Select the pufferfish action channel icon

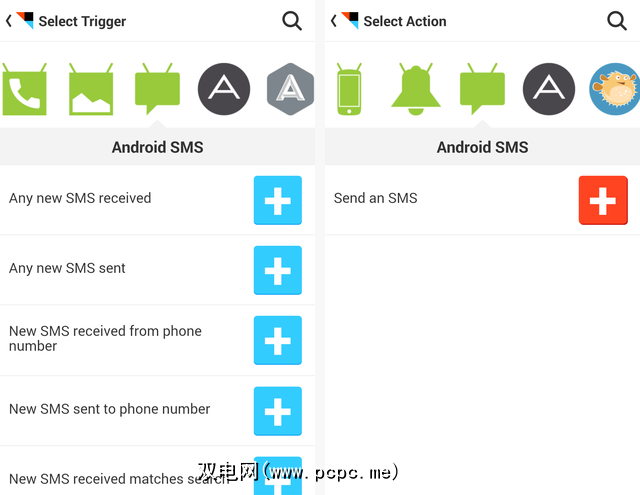(614, 89)
